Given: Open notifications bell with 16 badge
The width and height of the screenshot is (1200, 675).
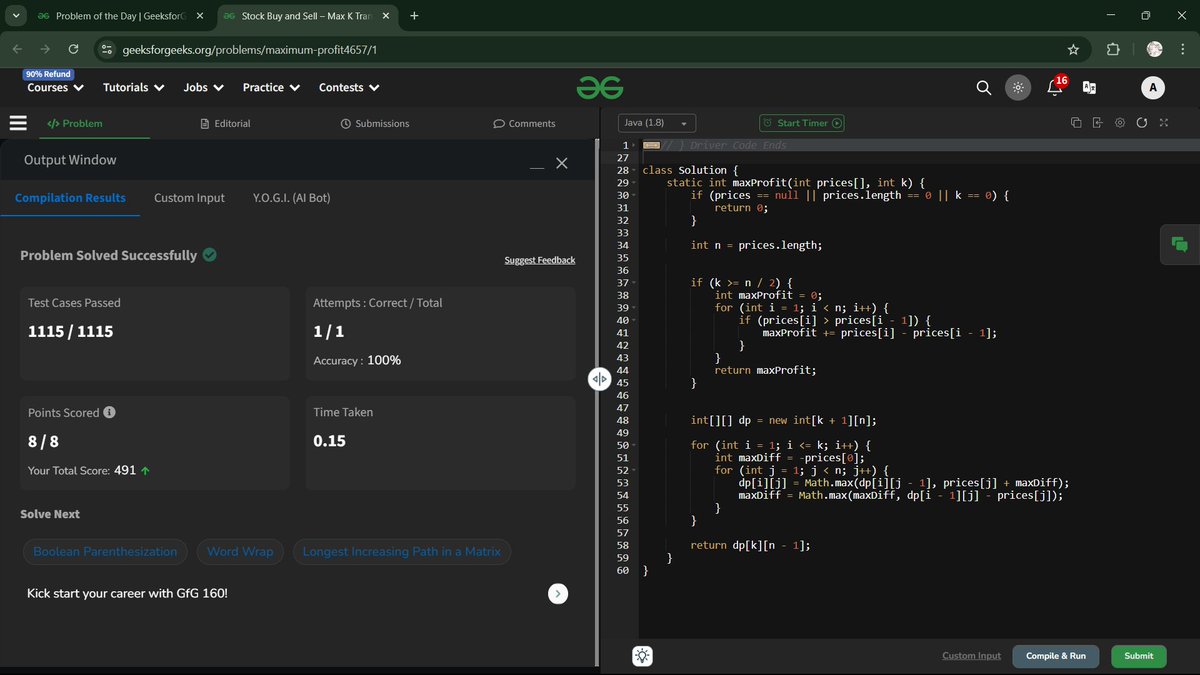Looking at the screenshot, I should pos(1054,87).
